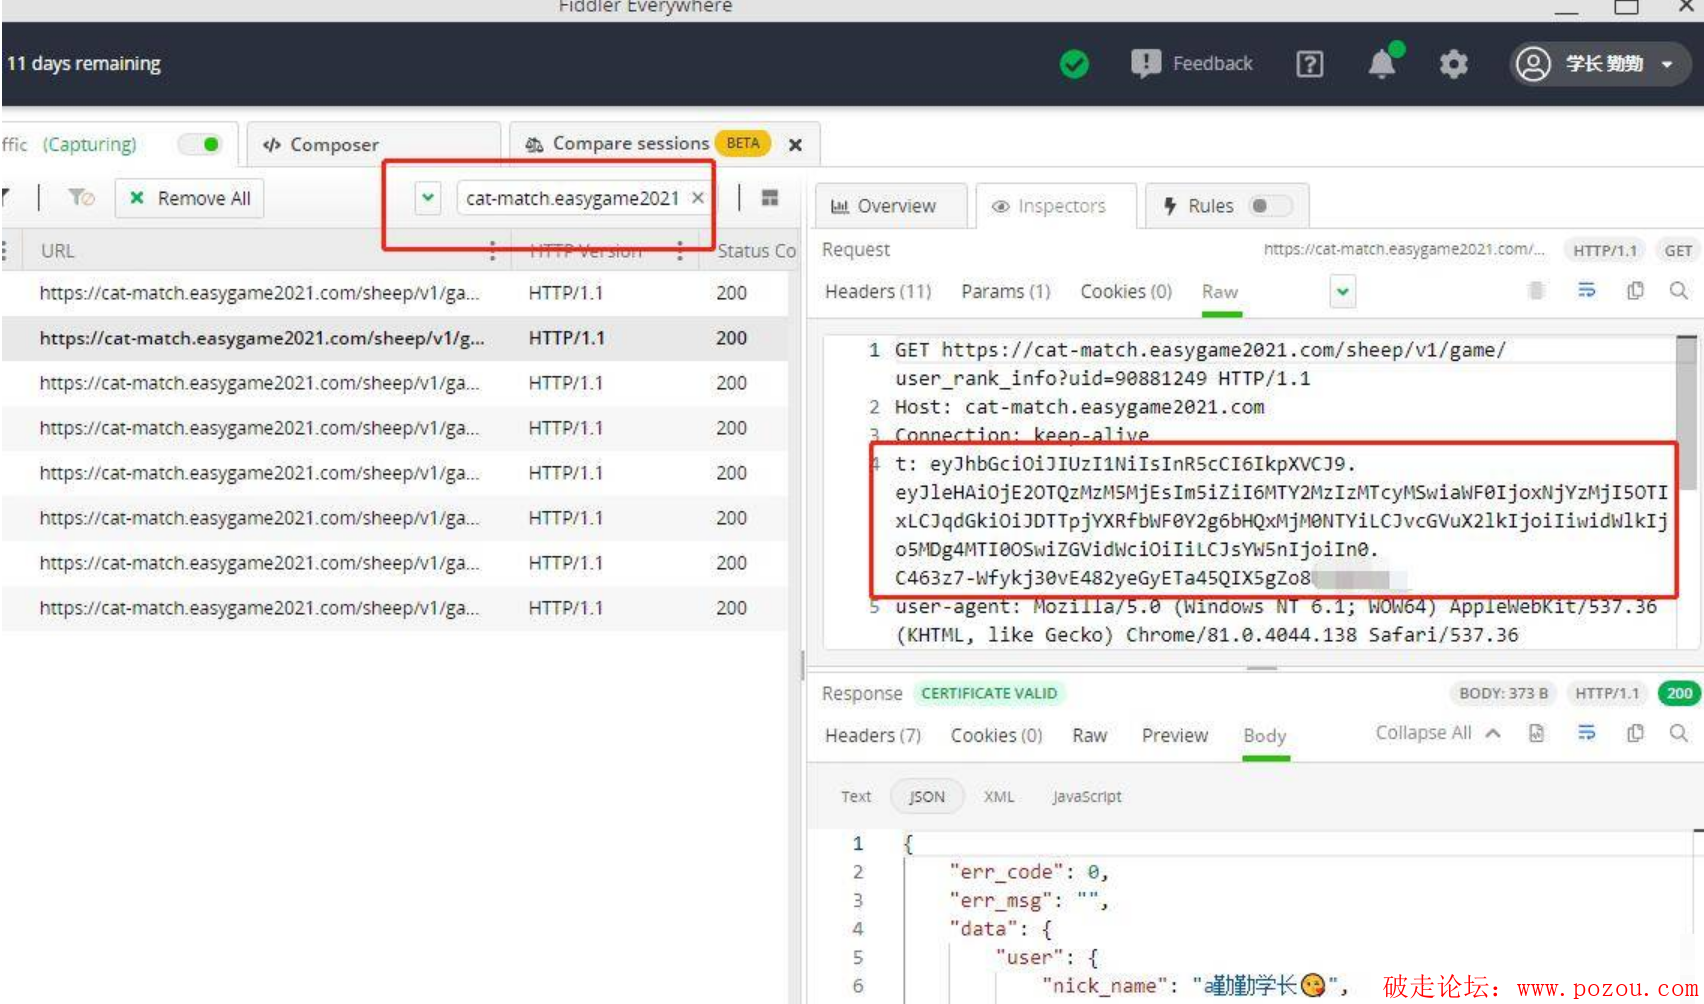
Task: Clear the search filter text
Action: [698, 198]
